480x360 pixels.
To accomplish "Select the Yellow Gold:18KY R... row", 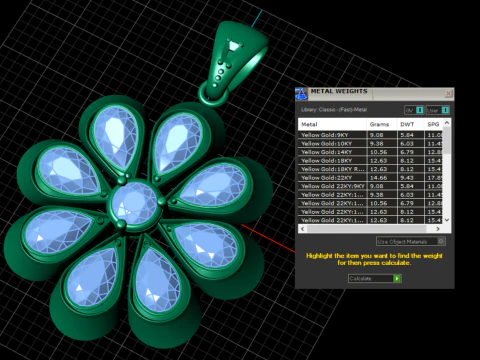I will coord(371,169).
